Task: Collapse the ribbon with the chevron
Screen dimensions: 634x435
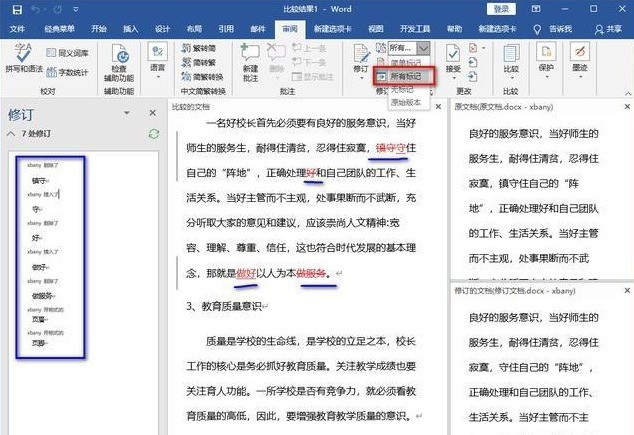Action: (628, 93)
